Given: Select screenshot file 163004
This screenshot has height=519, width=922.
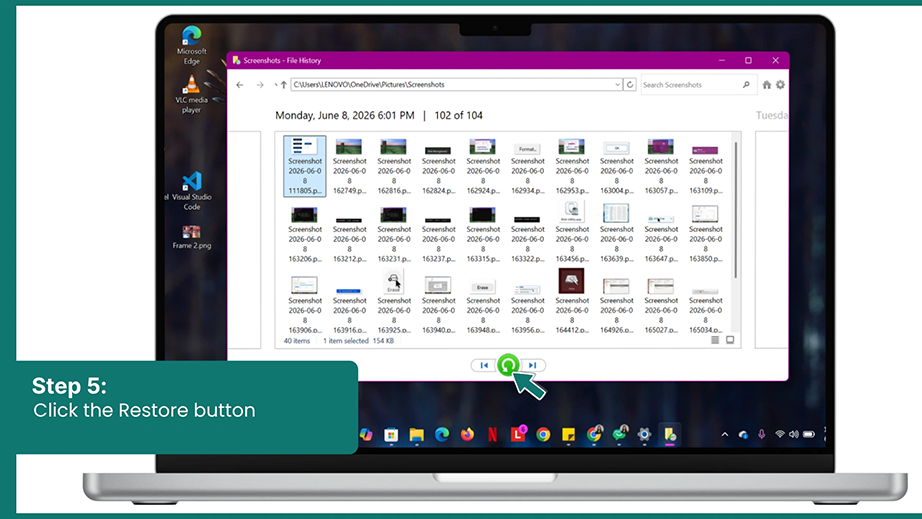Looking at the screenshot, I should point(617,166).
